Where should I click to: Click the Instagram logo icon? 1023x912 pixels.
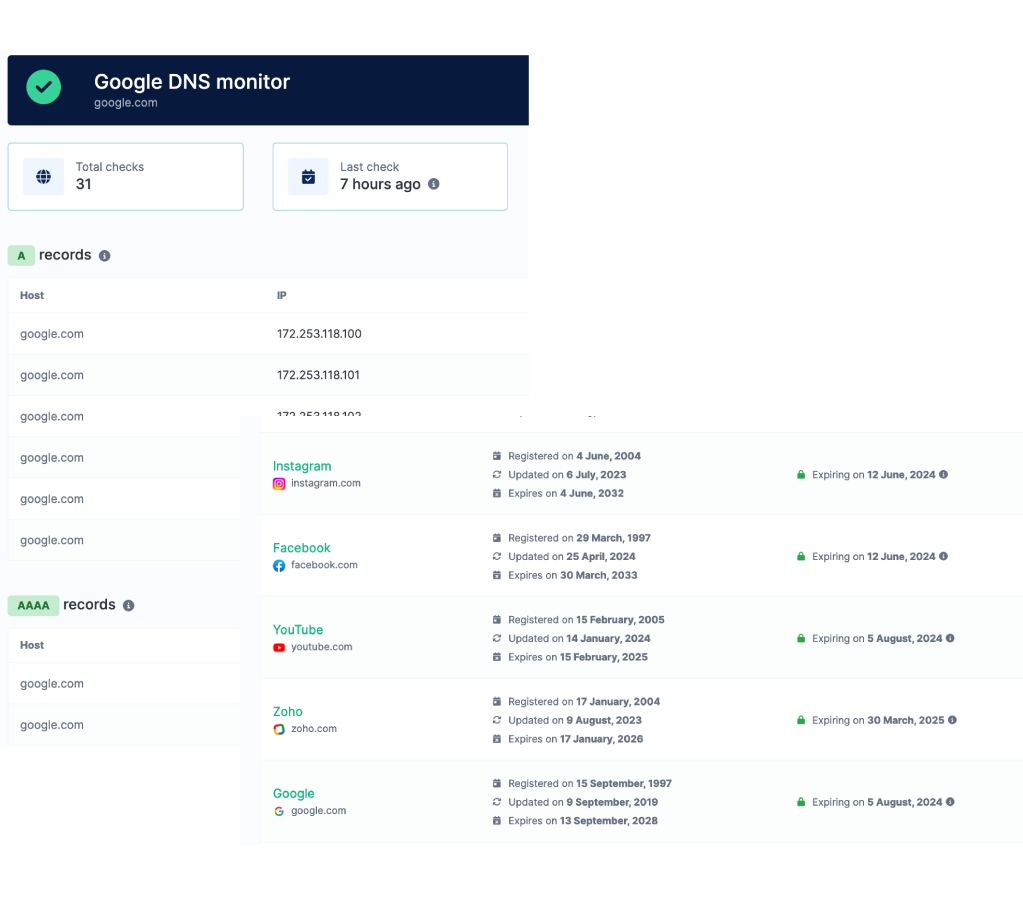[279, 484]
